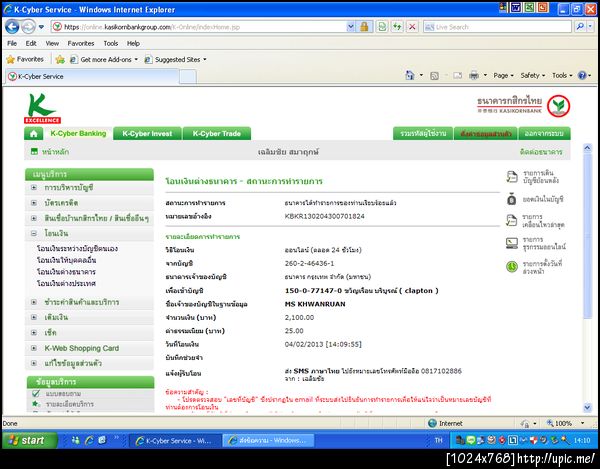Open the File menu
600x469 pixels.
point(12,43)
